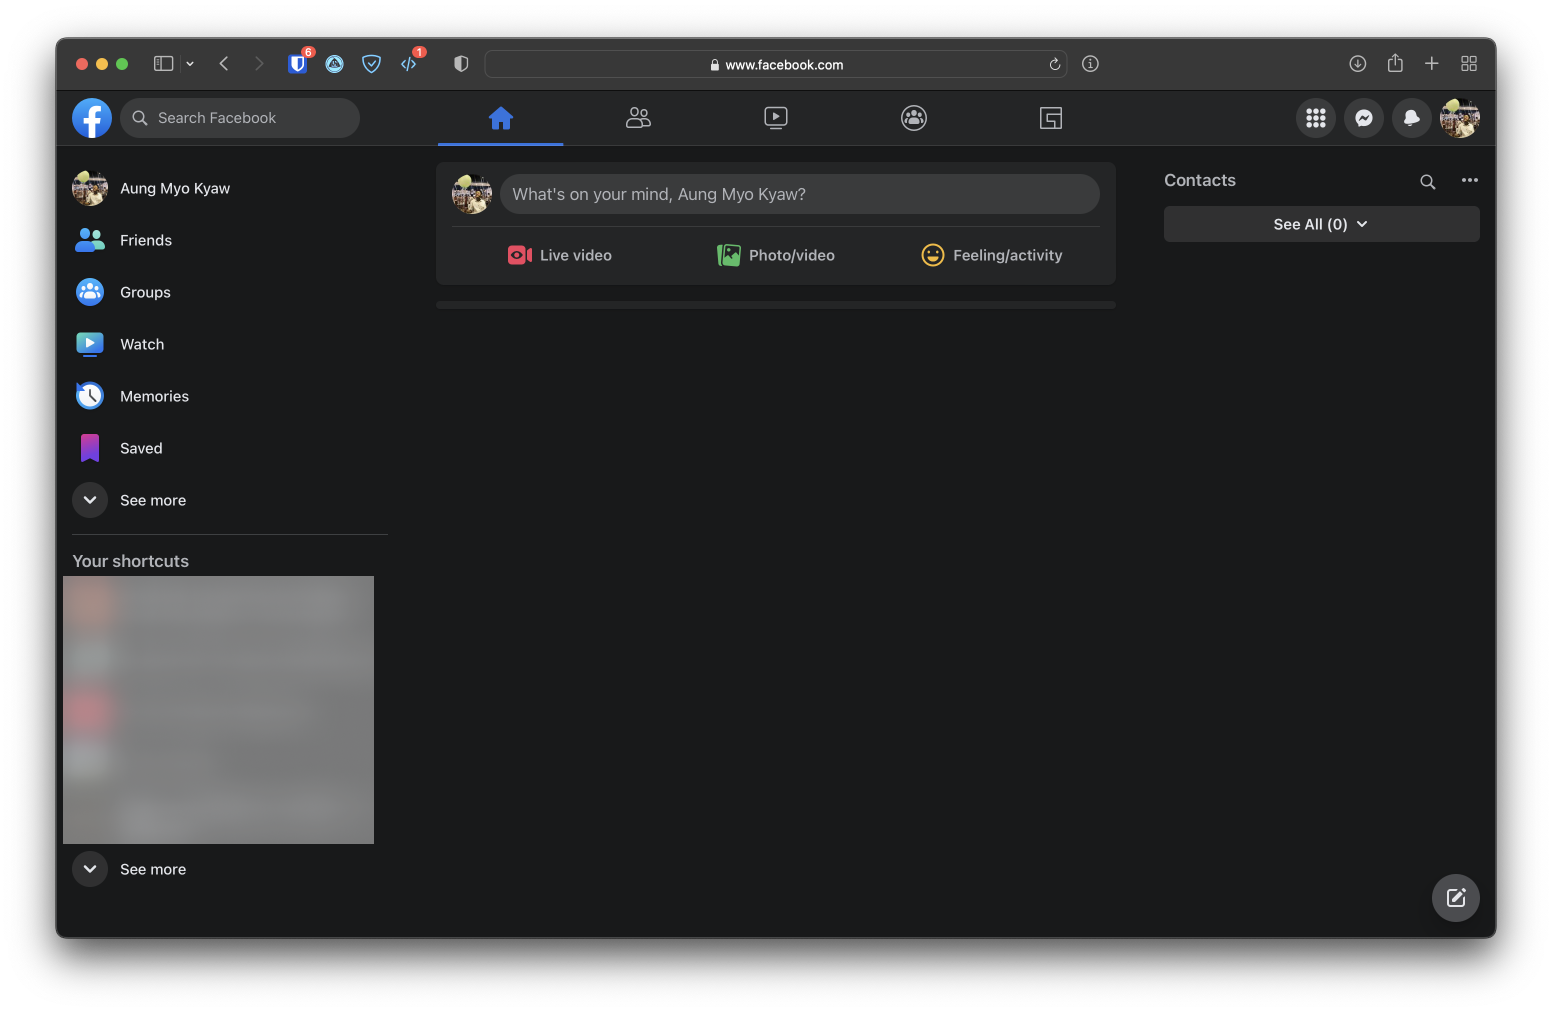Add a Photo/video to post
Screen dimensions: 1552x1012
pos(776,255)
